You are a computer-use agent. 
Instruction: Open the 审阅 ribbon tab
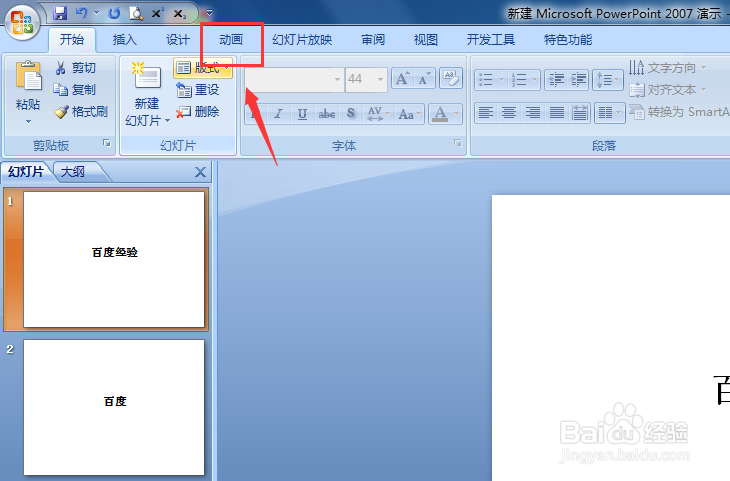[x=373, y=40]
